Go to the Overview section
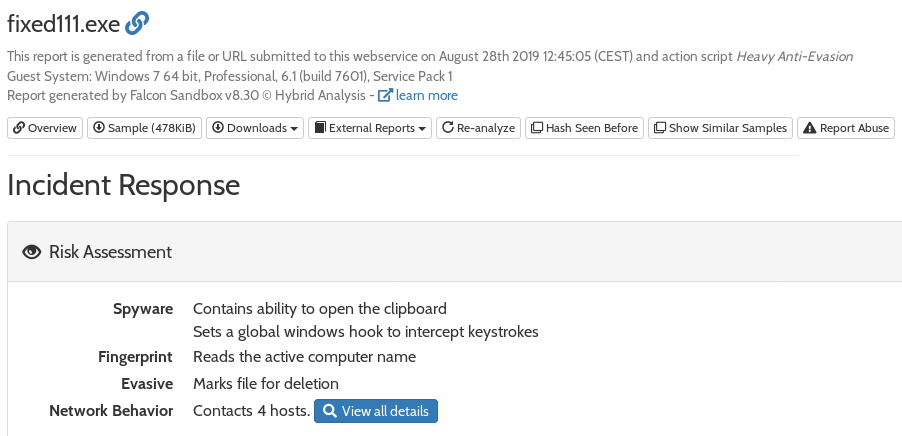Viewport: 902px width, 436px height. [45, 128]
